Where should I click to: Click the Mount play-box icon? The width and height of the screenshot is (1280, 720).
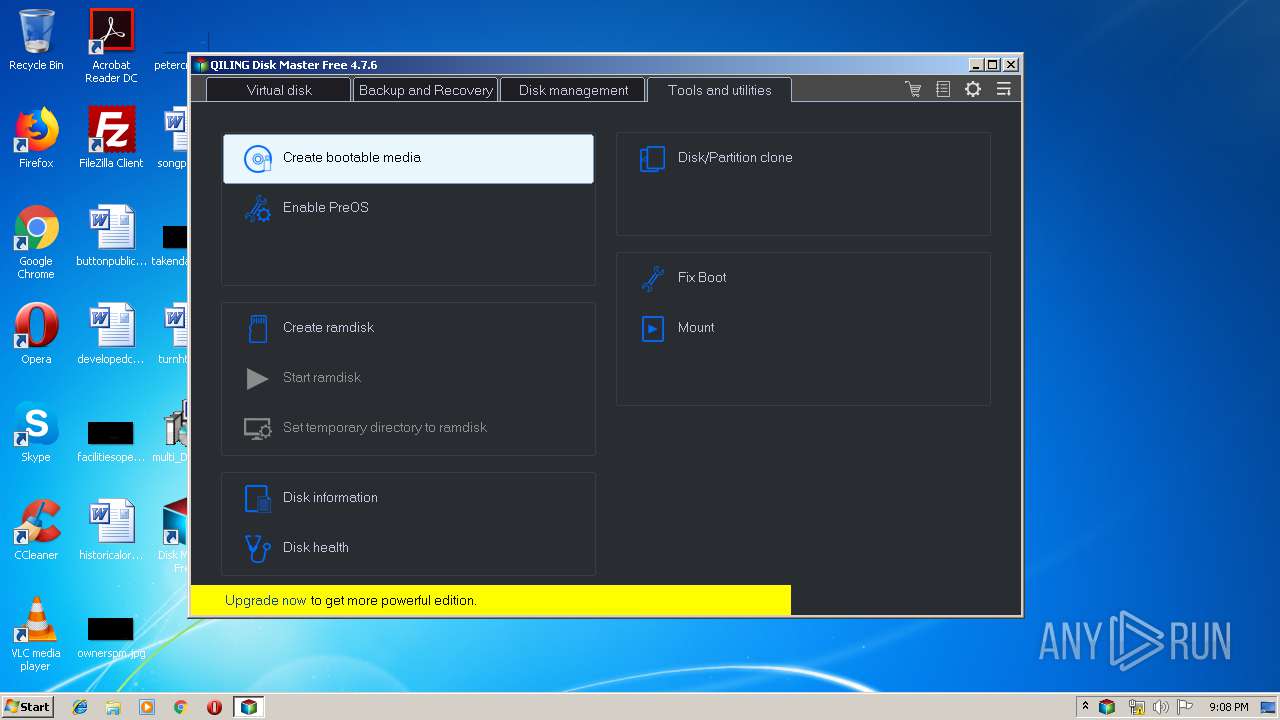(x=652, y=328)
